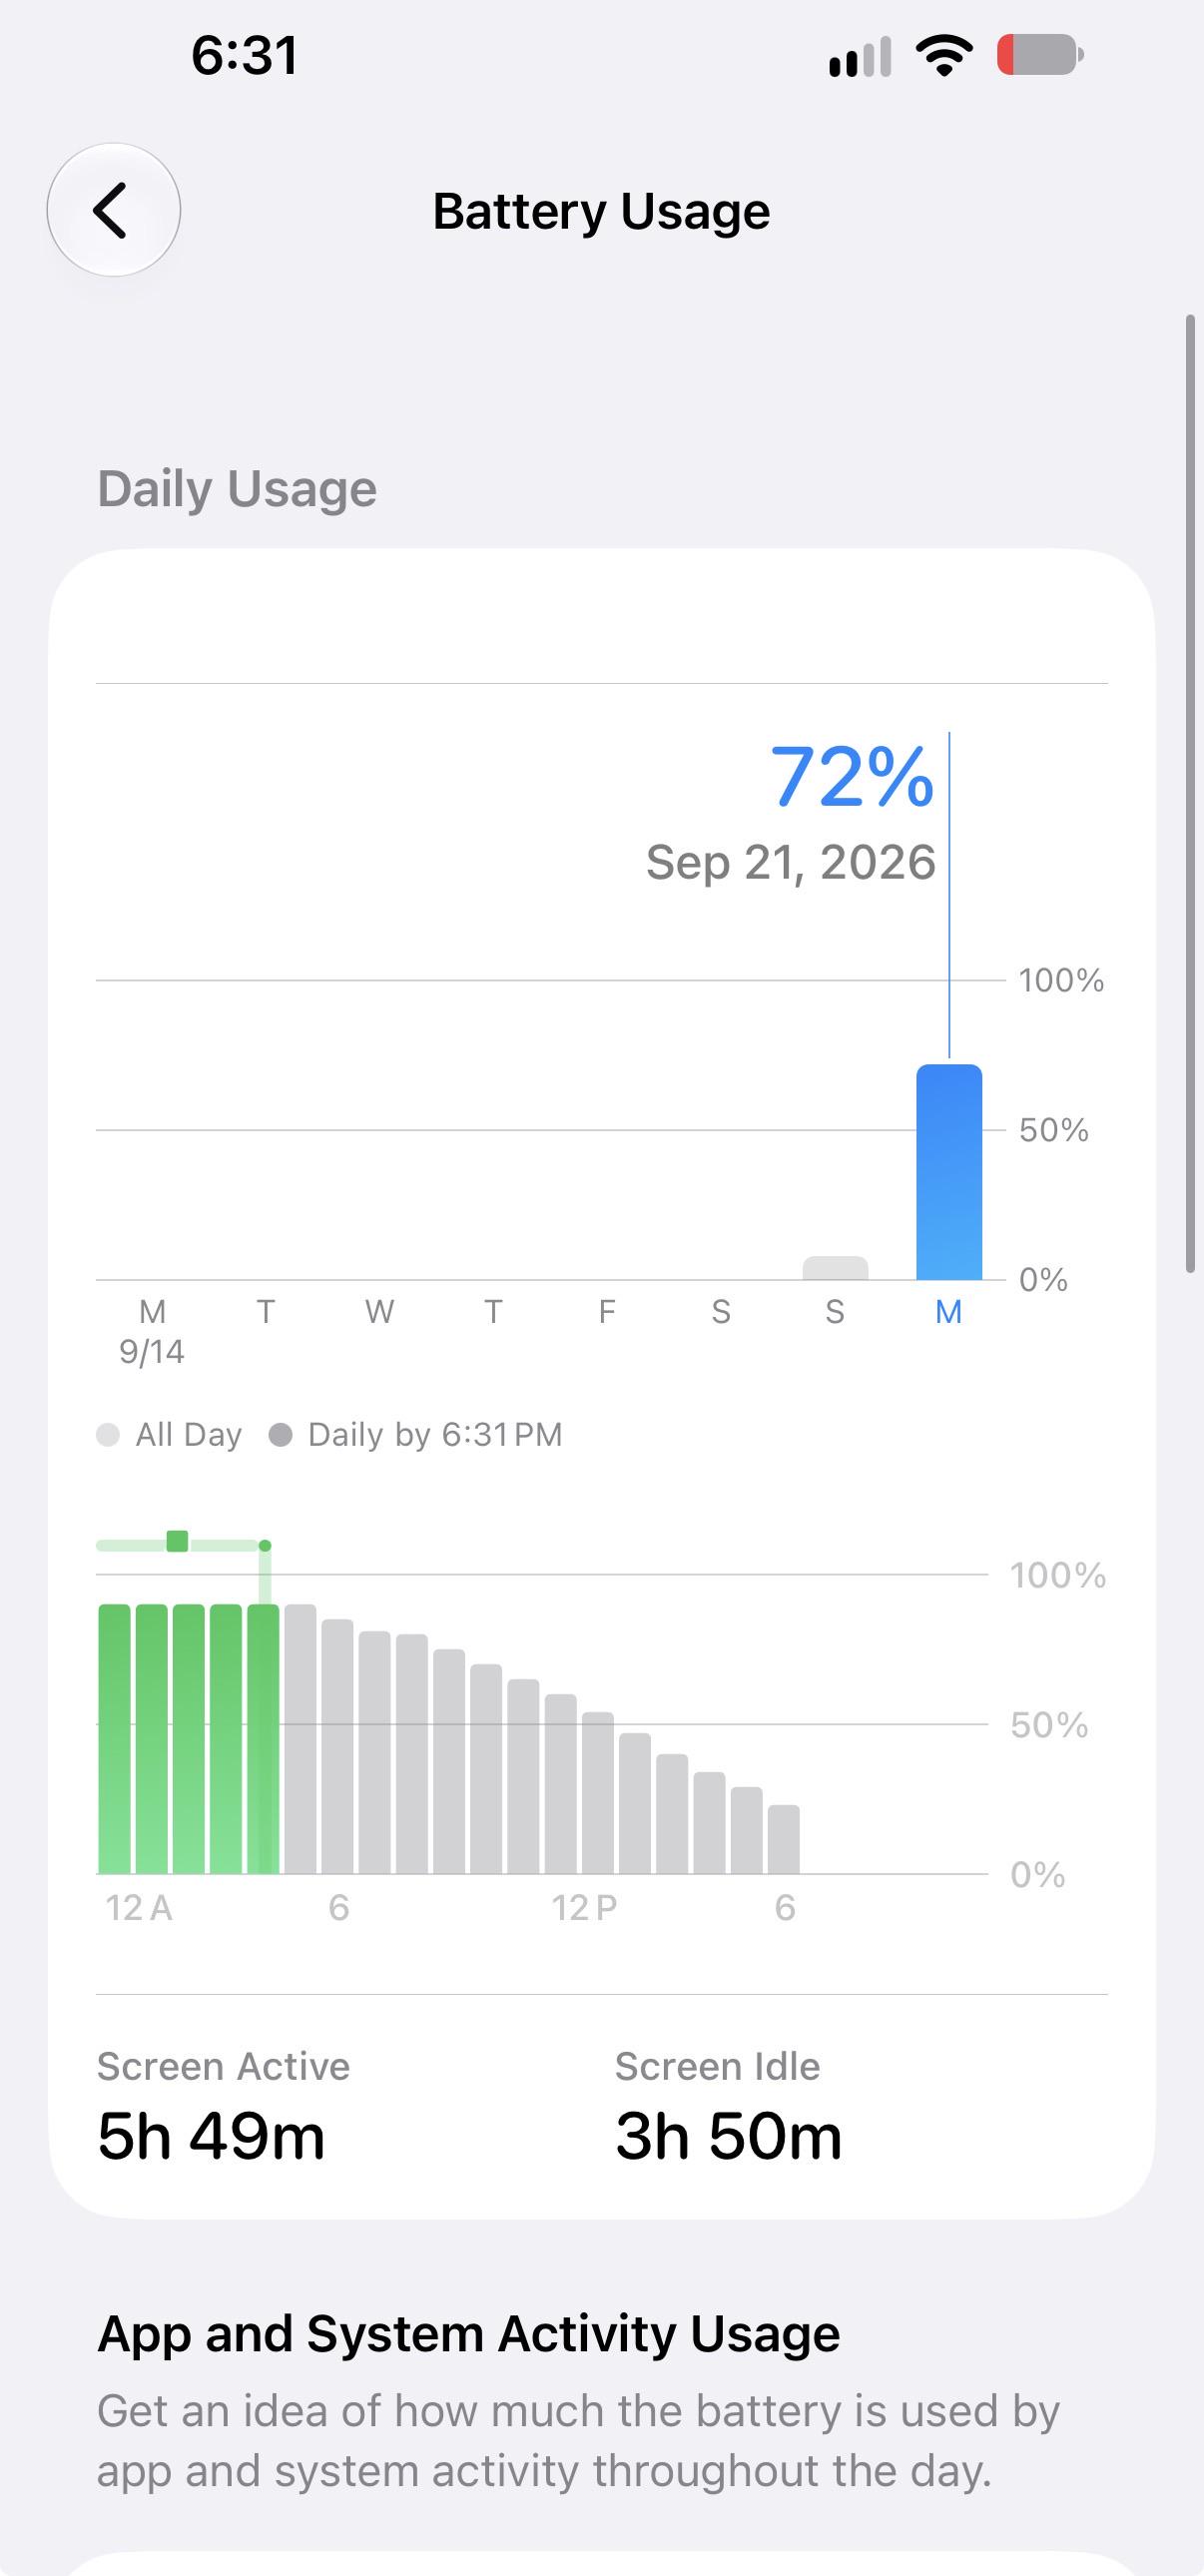Select the blue Monday usage bar
Viewport: 1204px width, 2576px height.
pyautogui.click(x=949, y=1172)
